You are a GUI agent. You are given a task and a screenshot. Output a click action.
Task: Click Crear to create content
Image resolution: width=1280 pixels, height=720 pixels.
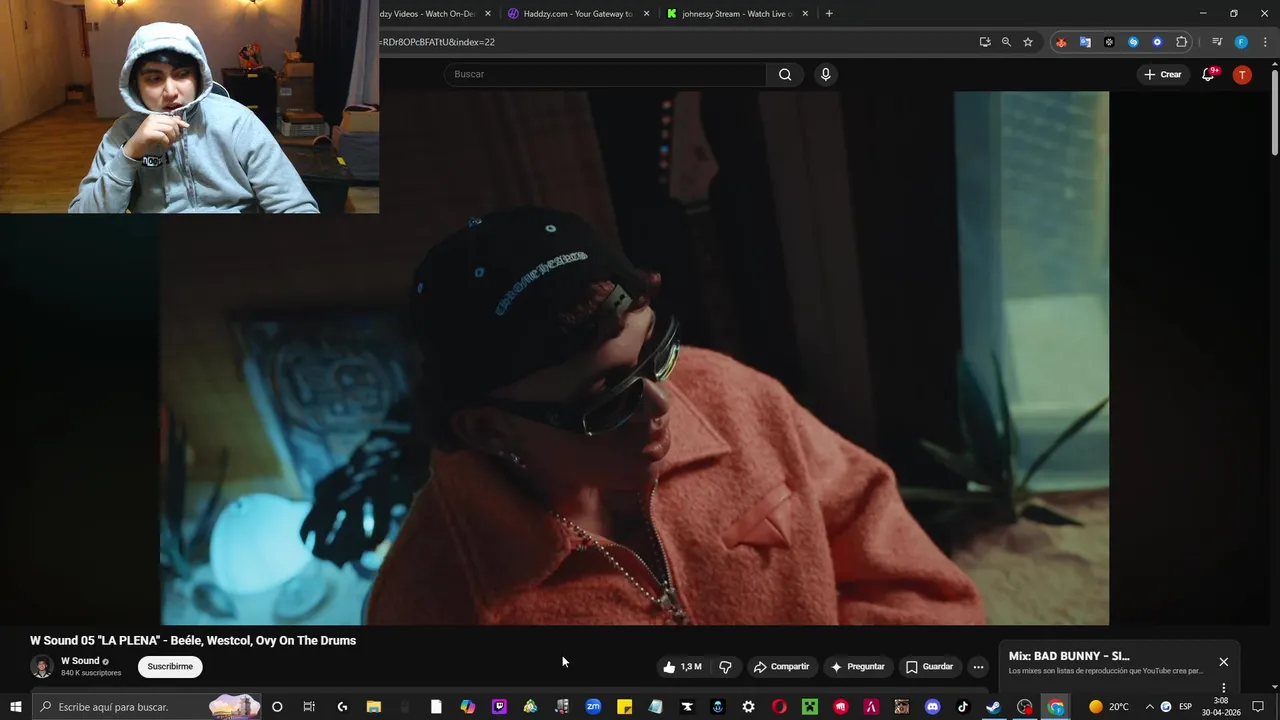click(x=1163, y=74)
